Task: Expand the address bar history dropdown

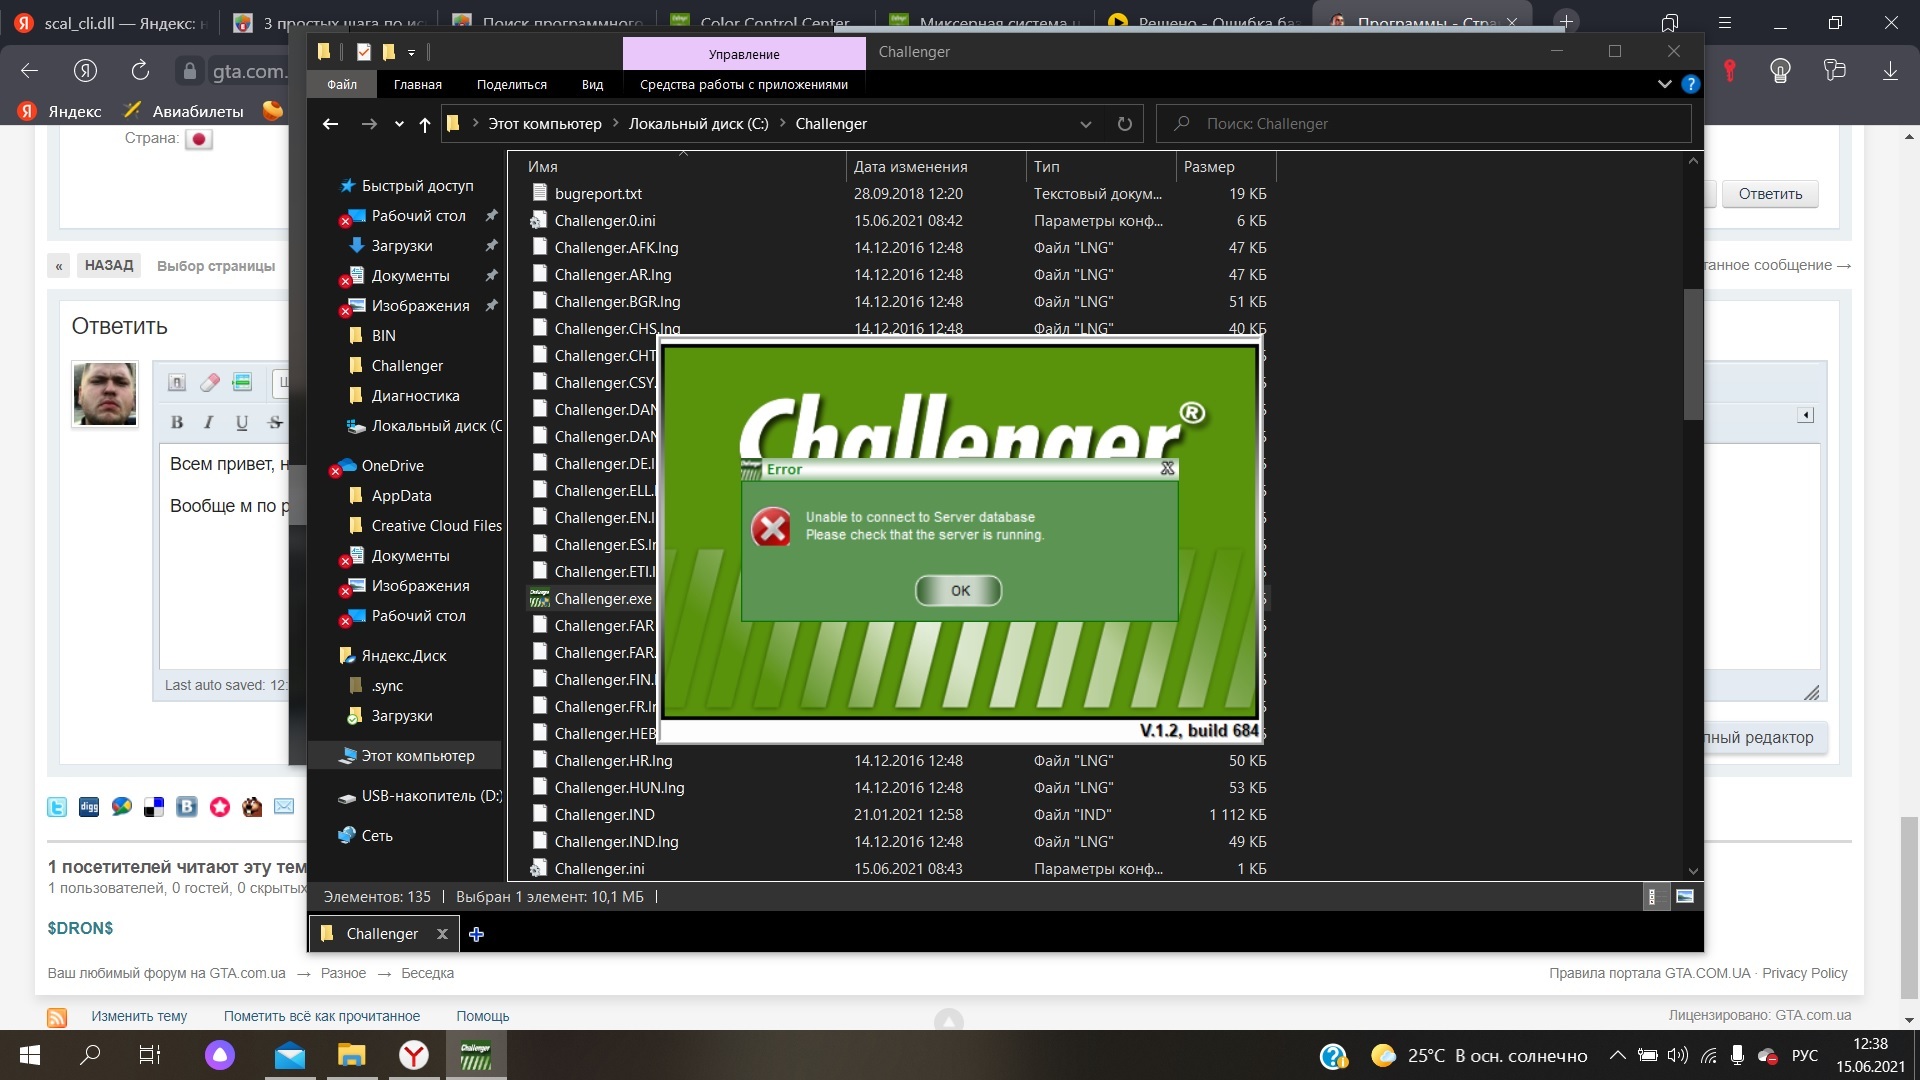Action: 1085,124
